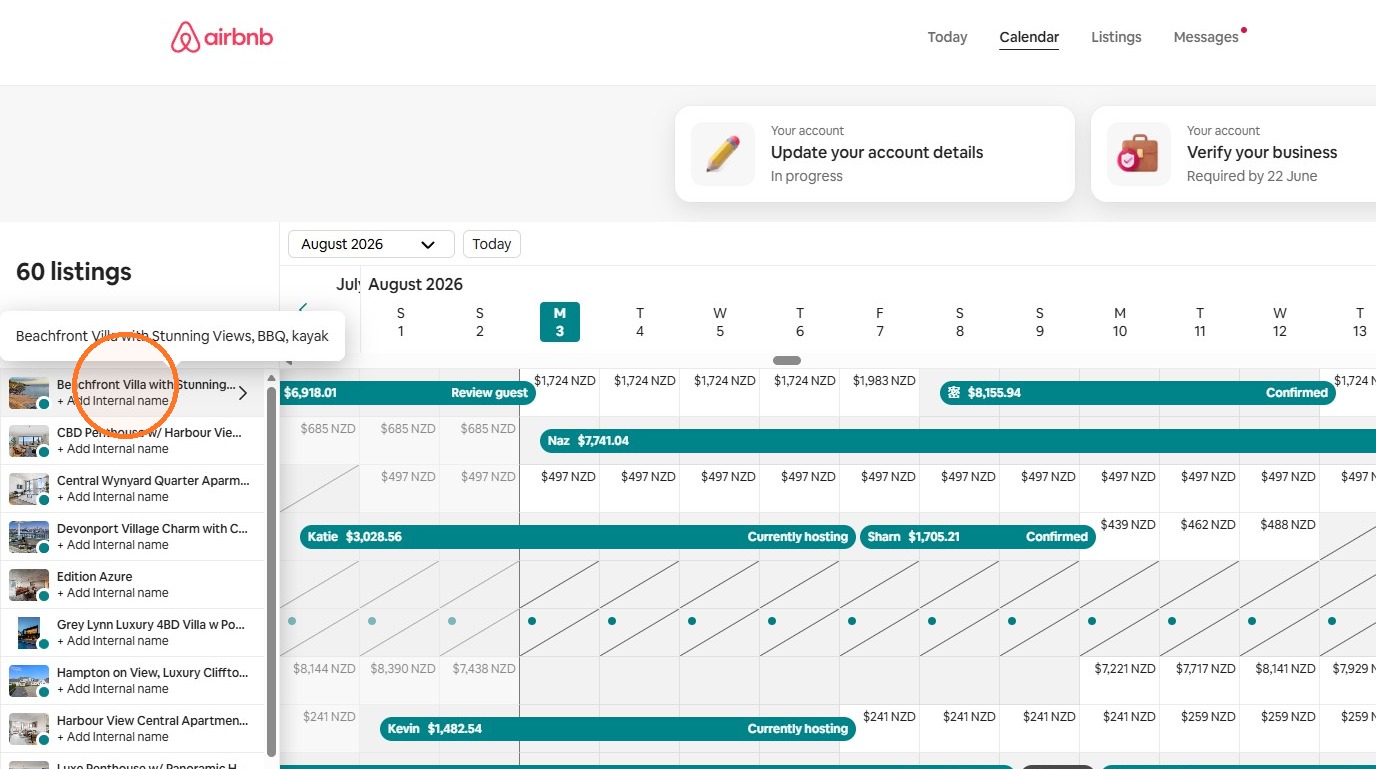Image resolution: width=1376 pixels, height=769 pixels.
Task: Open the August 2026 month dropdown
Action: 371,244
